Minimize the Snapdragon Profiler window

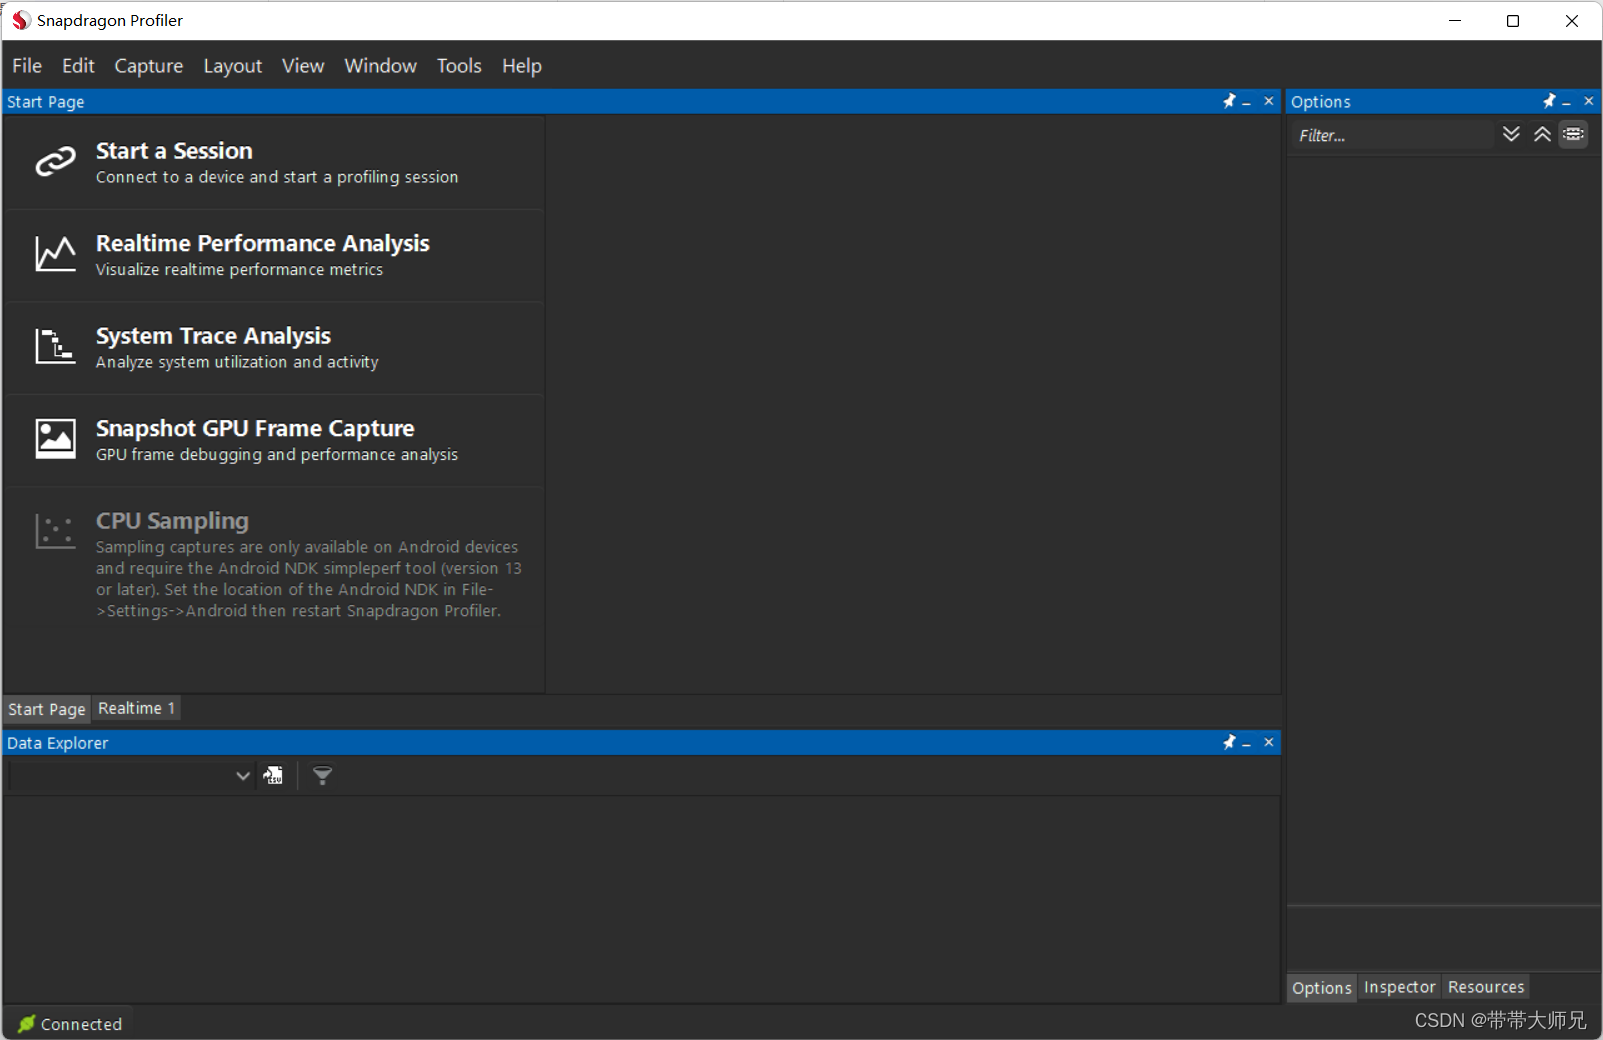click(1455, 20)
